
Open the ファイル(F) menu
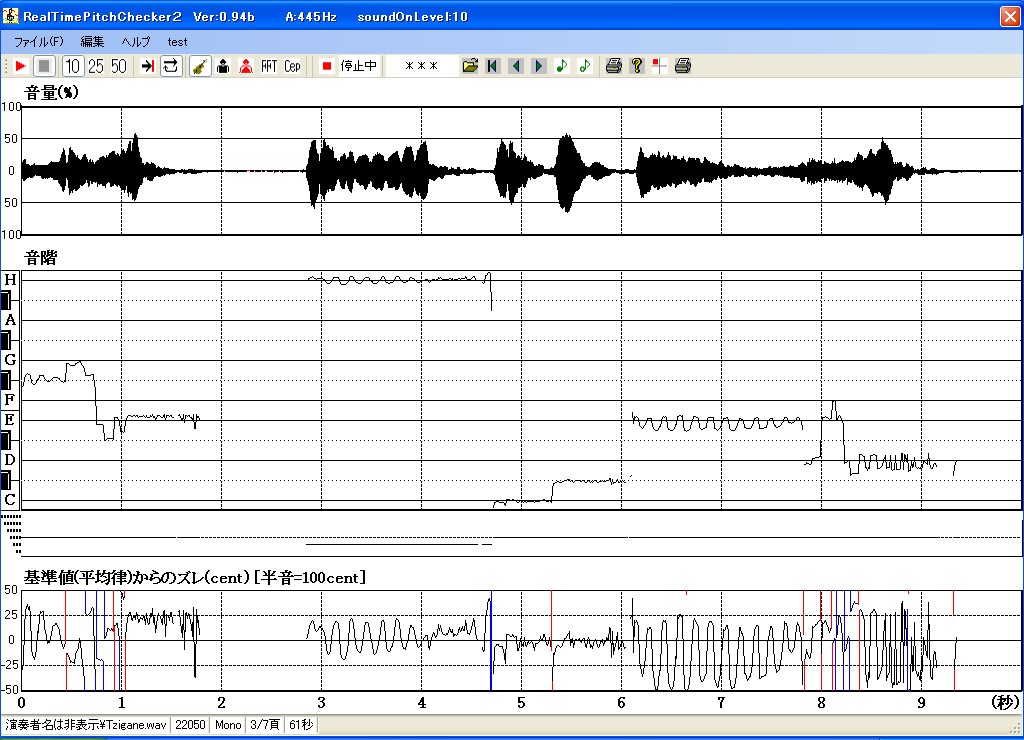[39, 42]
